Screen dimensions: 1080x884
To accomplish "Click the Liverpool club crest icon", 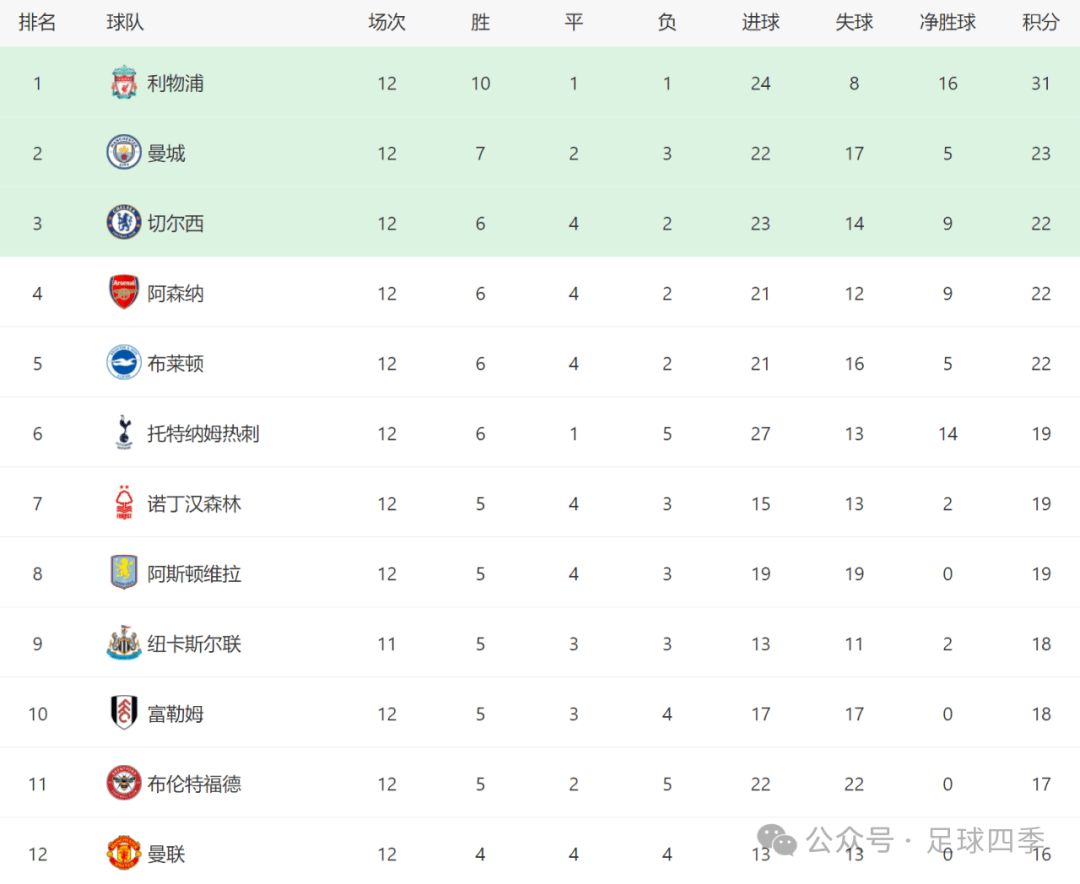I will pyautogui.click(x=123, y=83).
